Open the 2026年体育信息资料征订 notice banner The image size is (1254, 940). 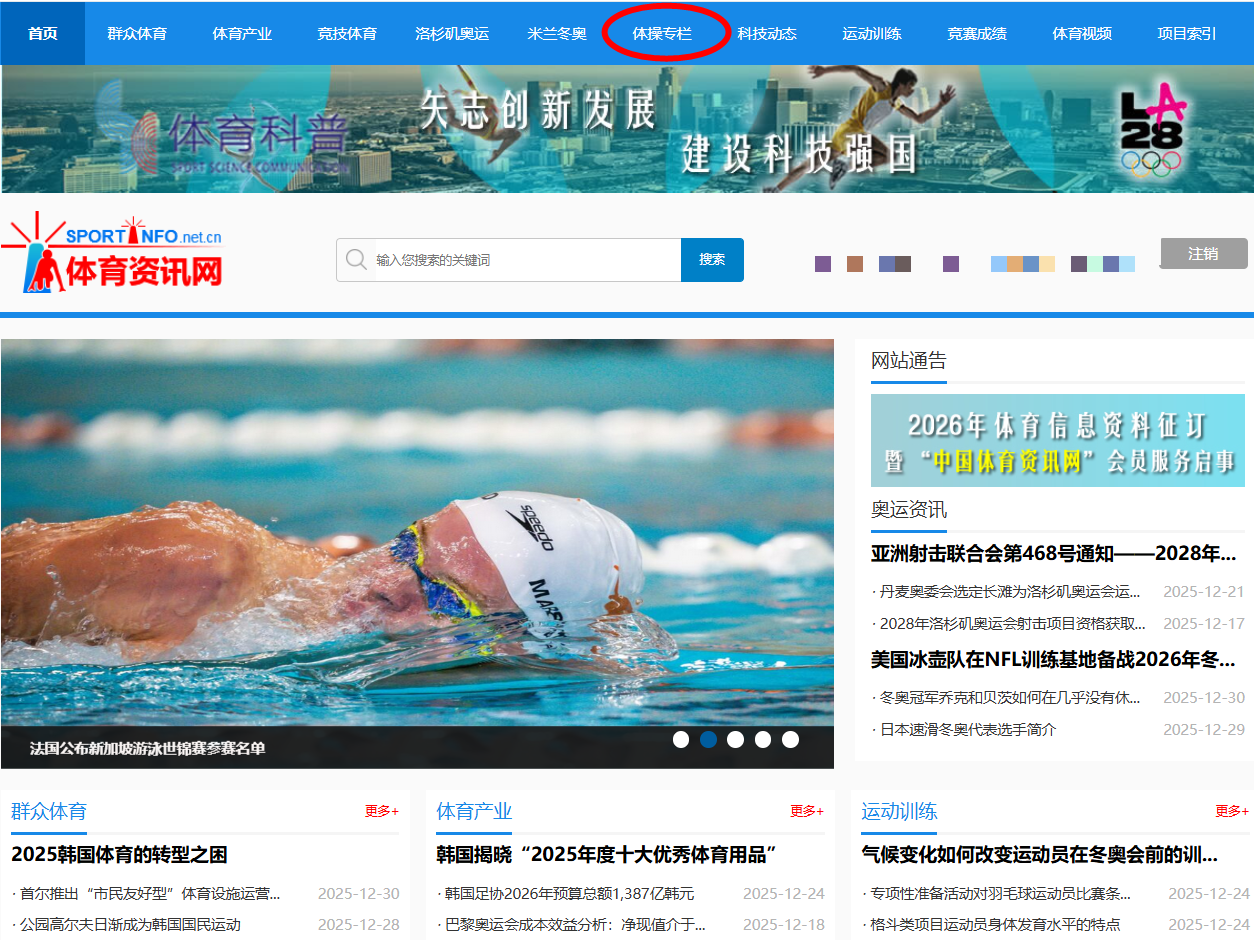1057,440
